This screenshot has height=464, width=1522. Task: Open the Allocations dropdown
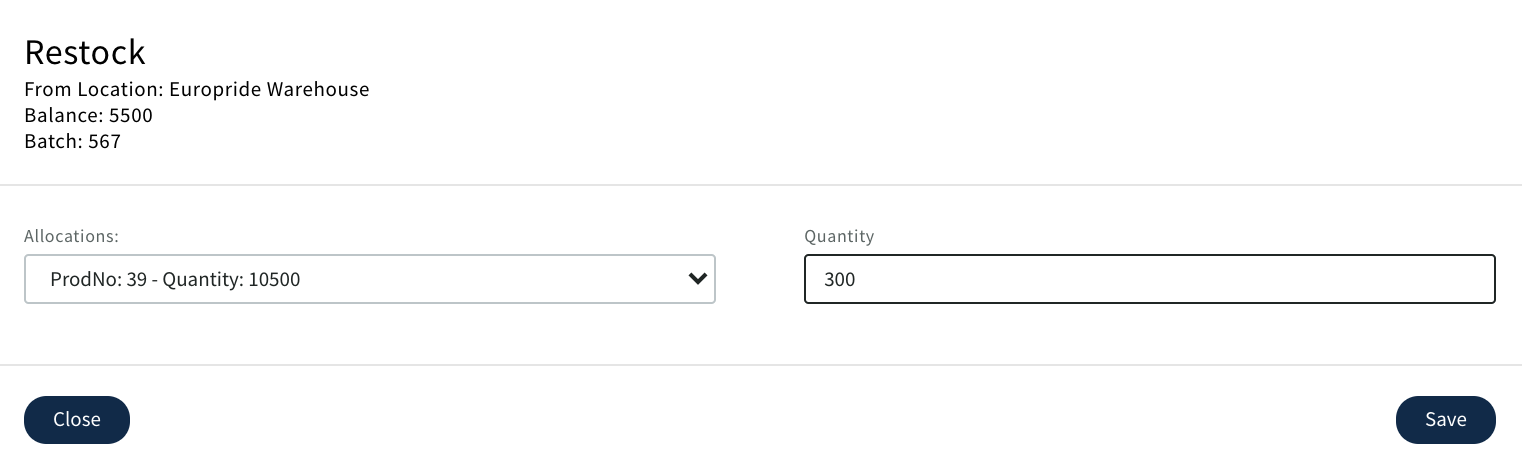point(369,279)
